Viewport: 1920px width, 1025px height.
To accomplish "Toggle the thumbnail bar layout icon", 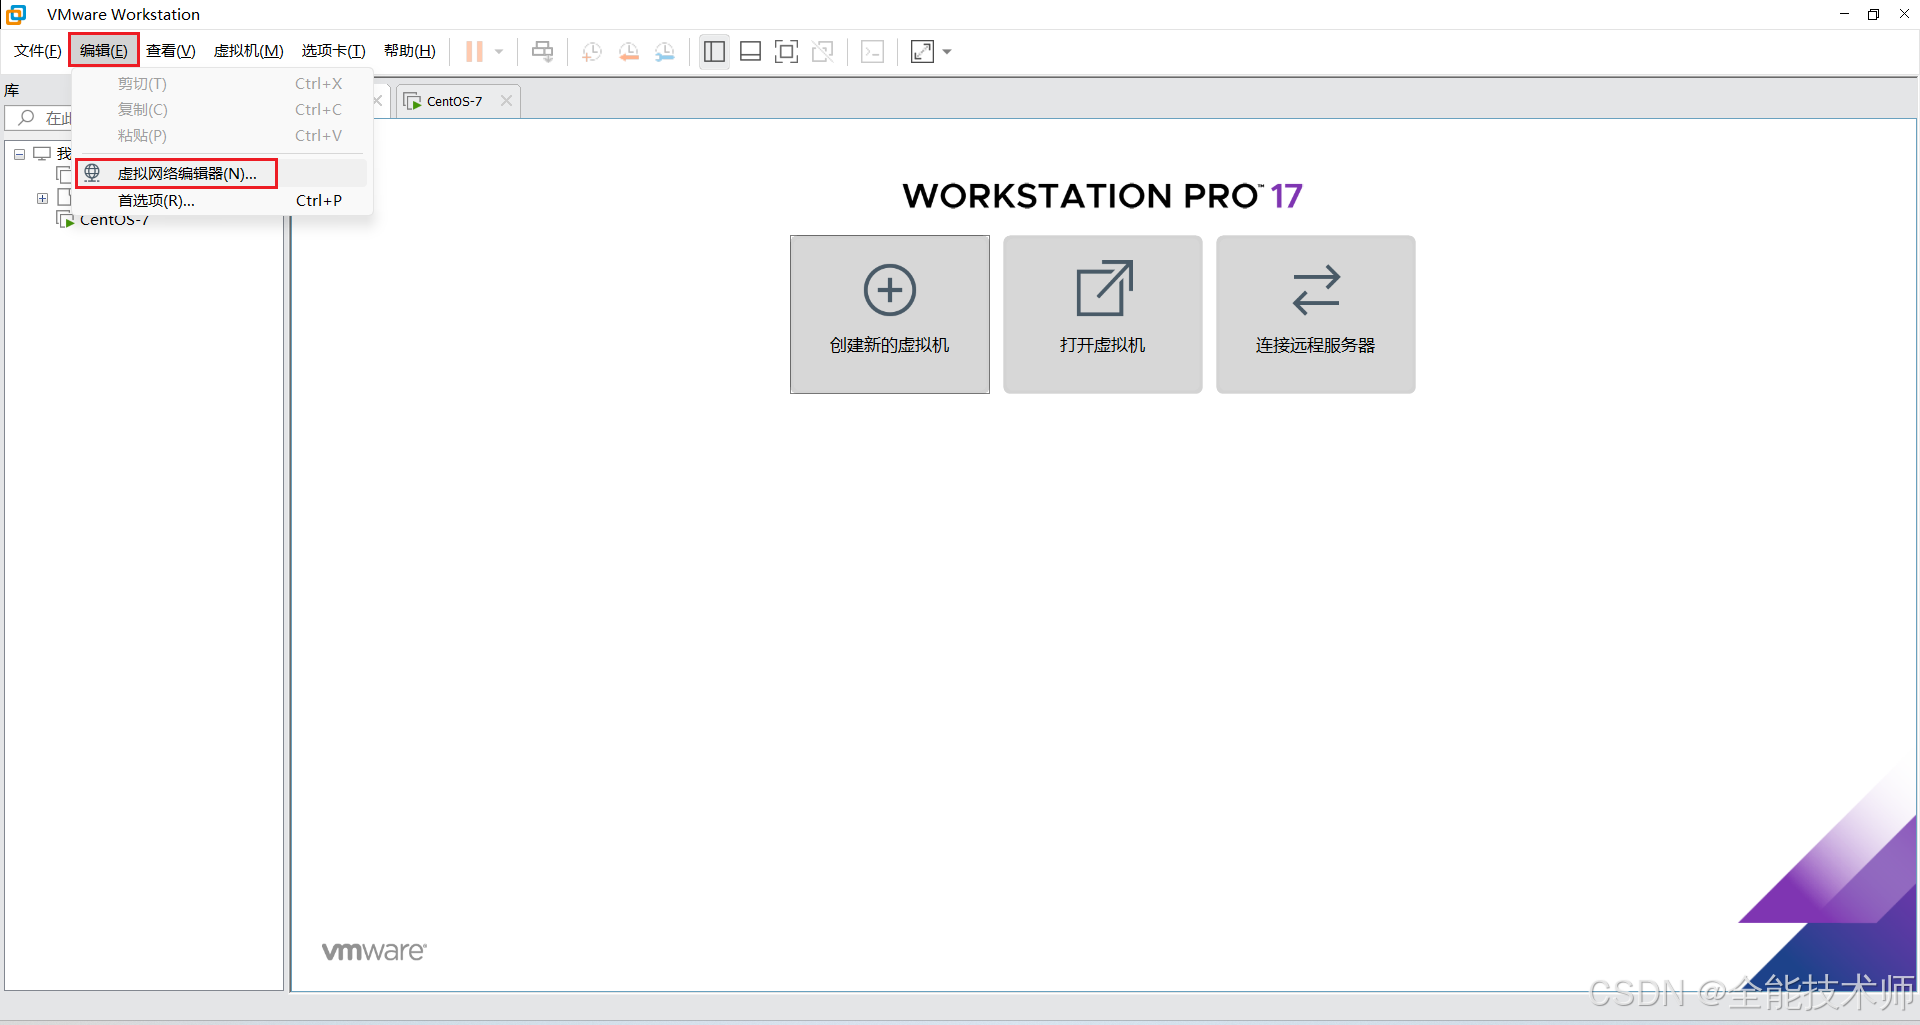I will pos(750,51).
